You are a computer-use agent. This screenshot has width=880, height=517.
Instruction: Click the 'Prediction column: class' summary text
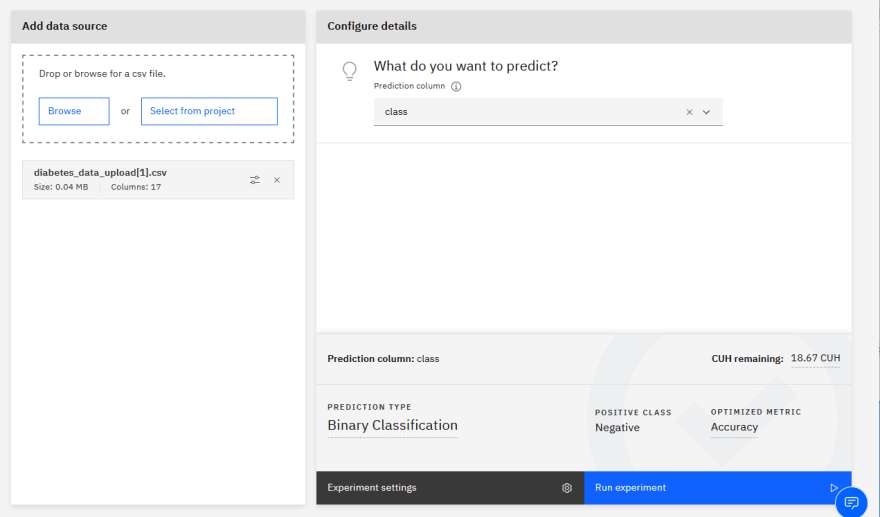pos(383,359)
